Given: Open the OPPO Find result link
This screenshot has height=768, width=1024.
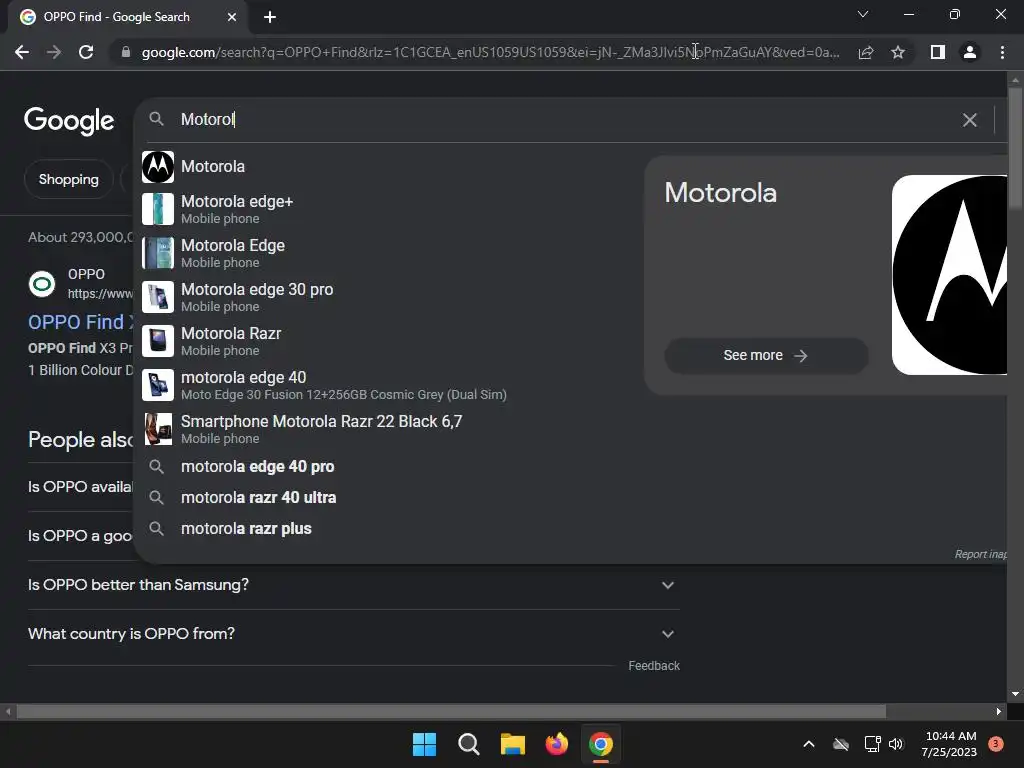Looking at the screenshot, I should tap(81, 322).
